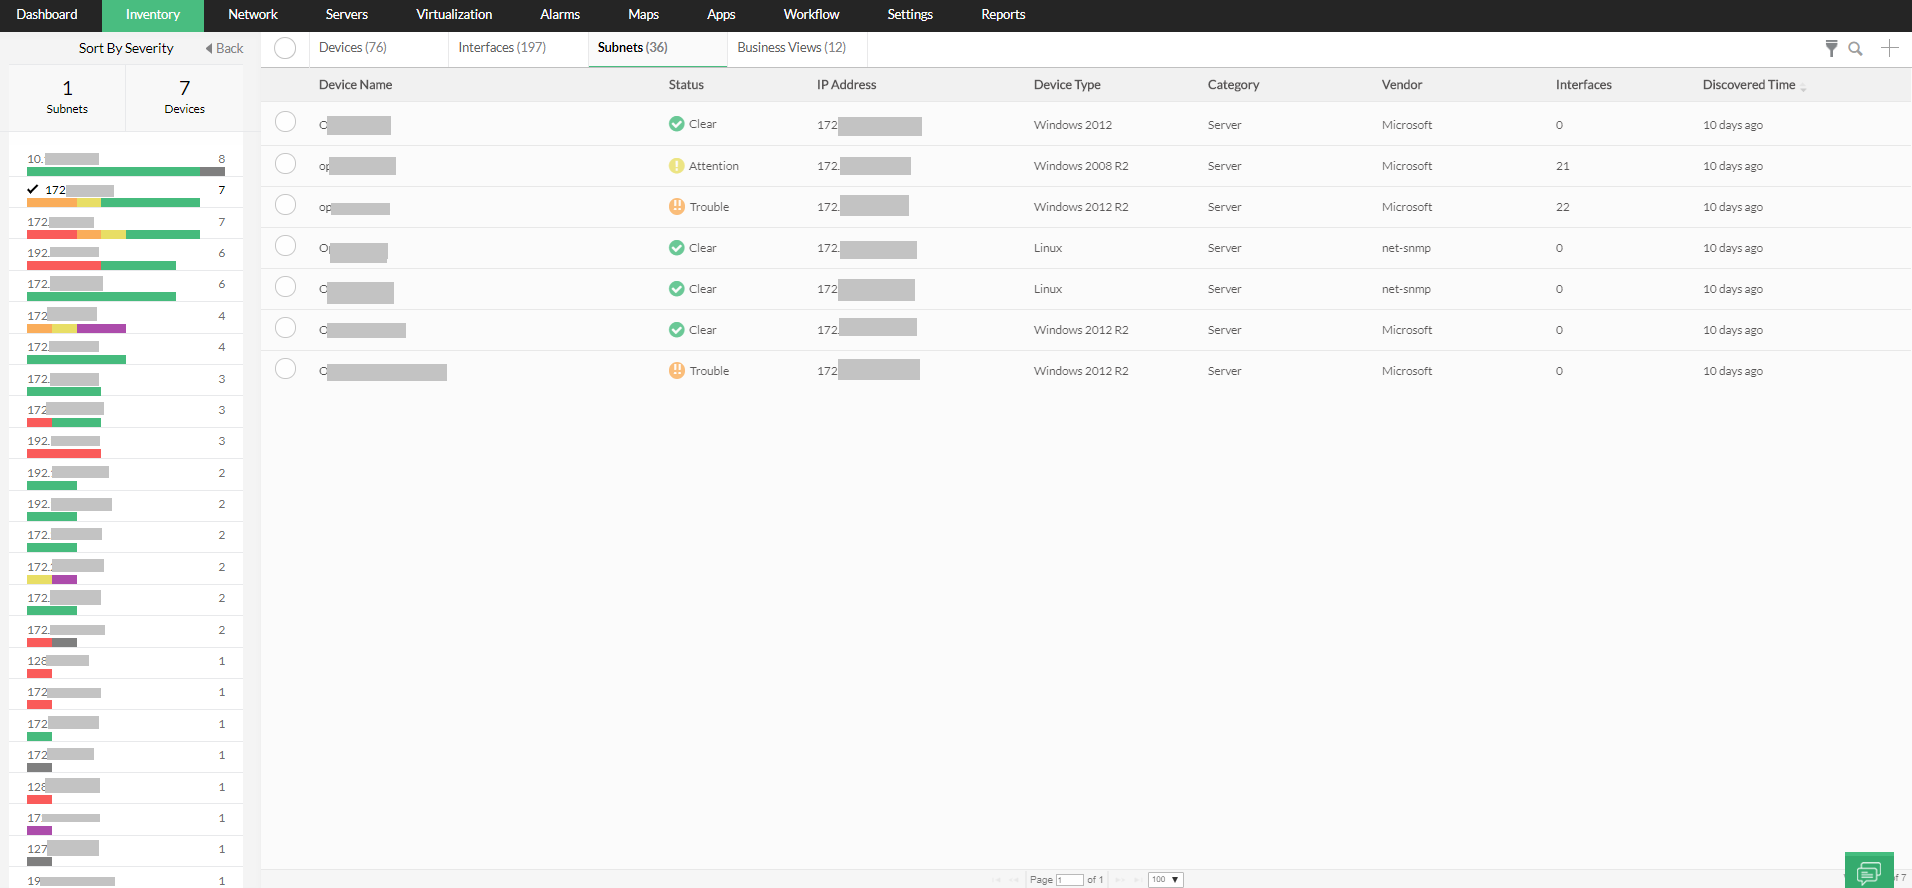Click the Interfaces column header
Screen dimensions: 1912x888
coord(1584,85)
